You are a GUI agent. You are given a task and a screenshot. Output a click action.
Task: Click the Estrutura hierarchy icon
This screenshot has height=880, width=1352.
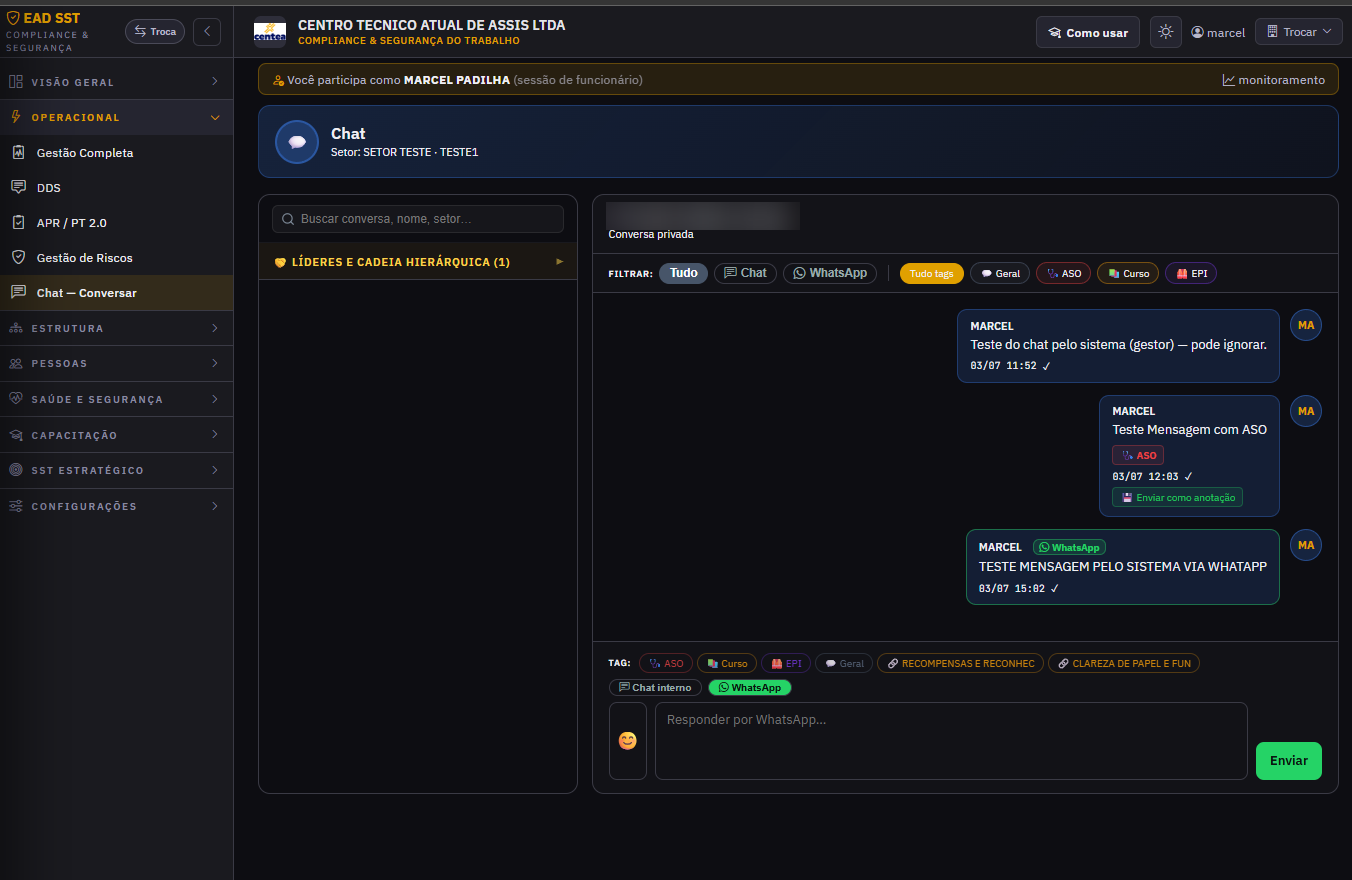(16, 328)
